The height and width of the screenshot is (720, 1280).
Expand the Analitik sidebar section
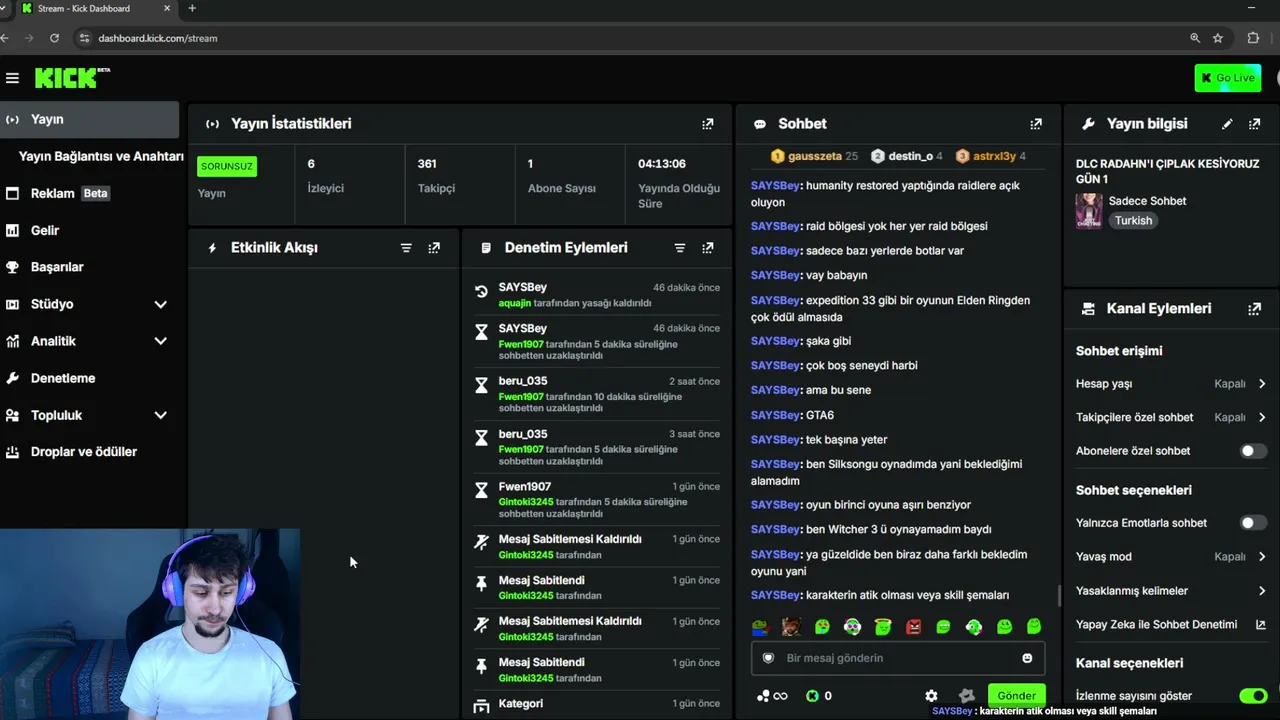pyautogui.click(x=160, y=341)
